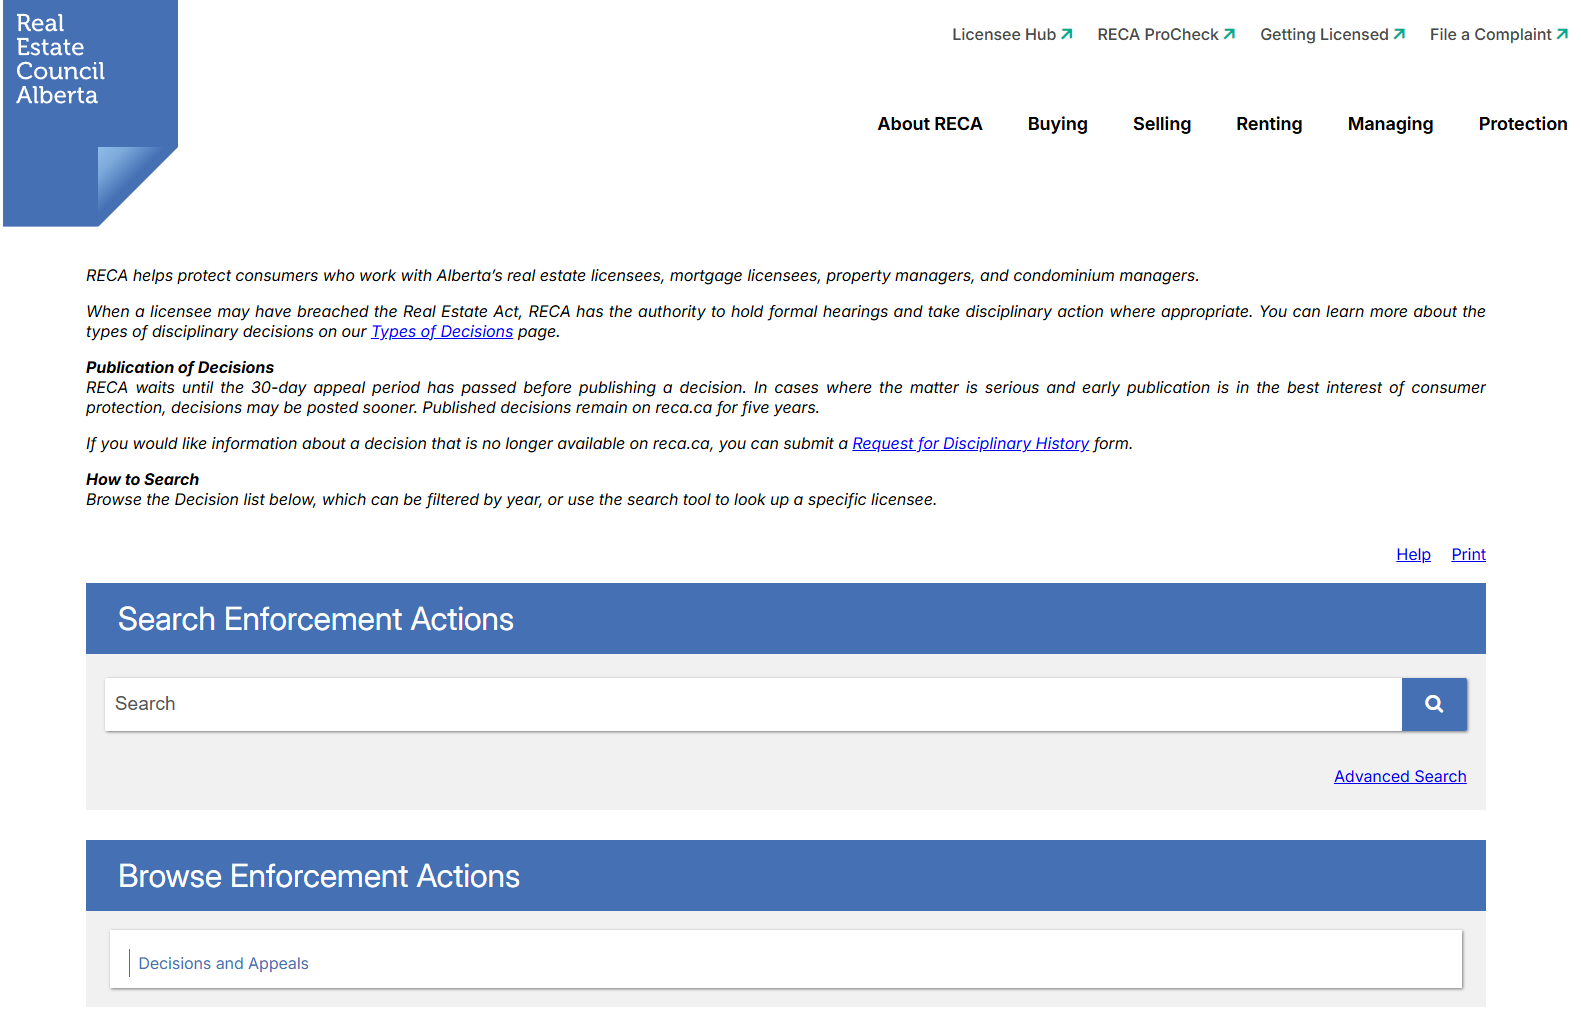
Task: Select the Decisions and Appeals tab
Action: [223, 964]
